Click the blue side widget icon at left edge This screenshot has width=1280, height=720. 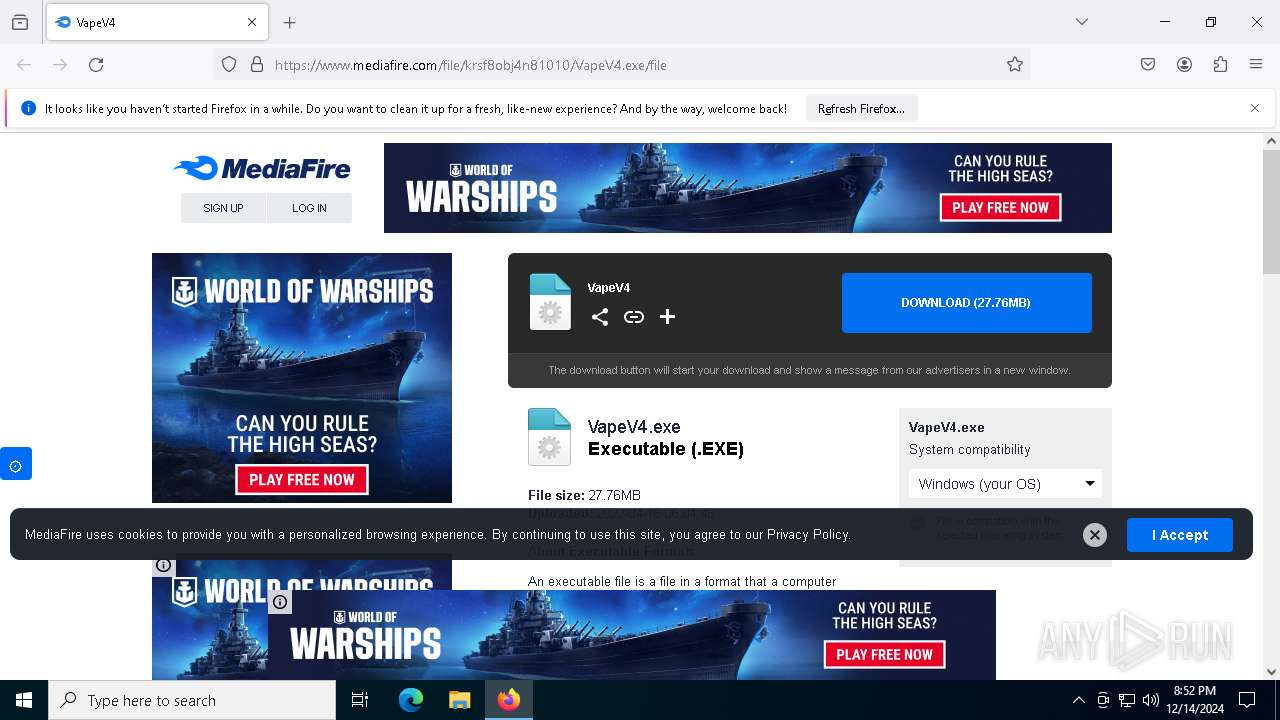16,465
